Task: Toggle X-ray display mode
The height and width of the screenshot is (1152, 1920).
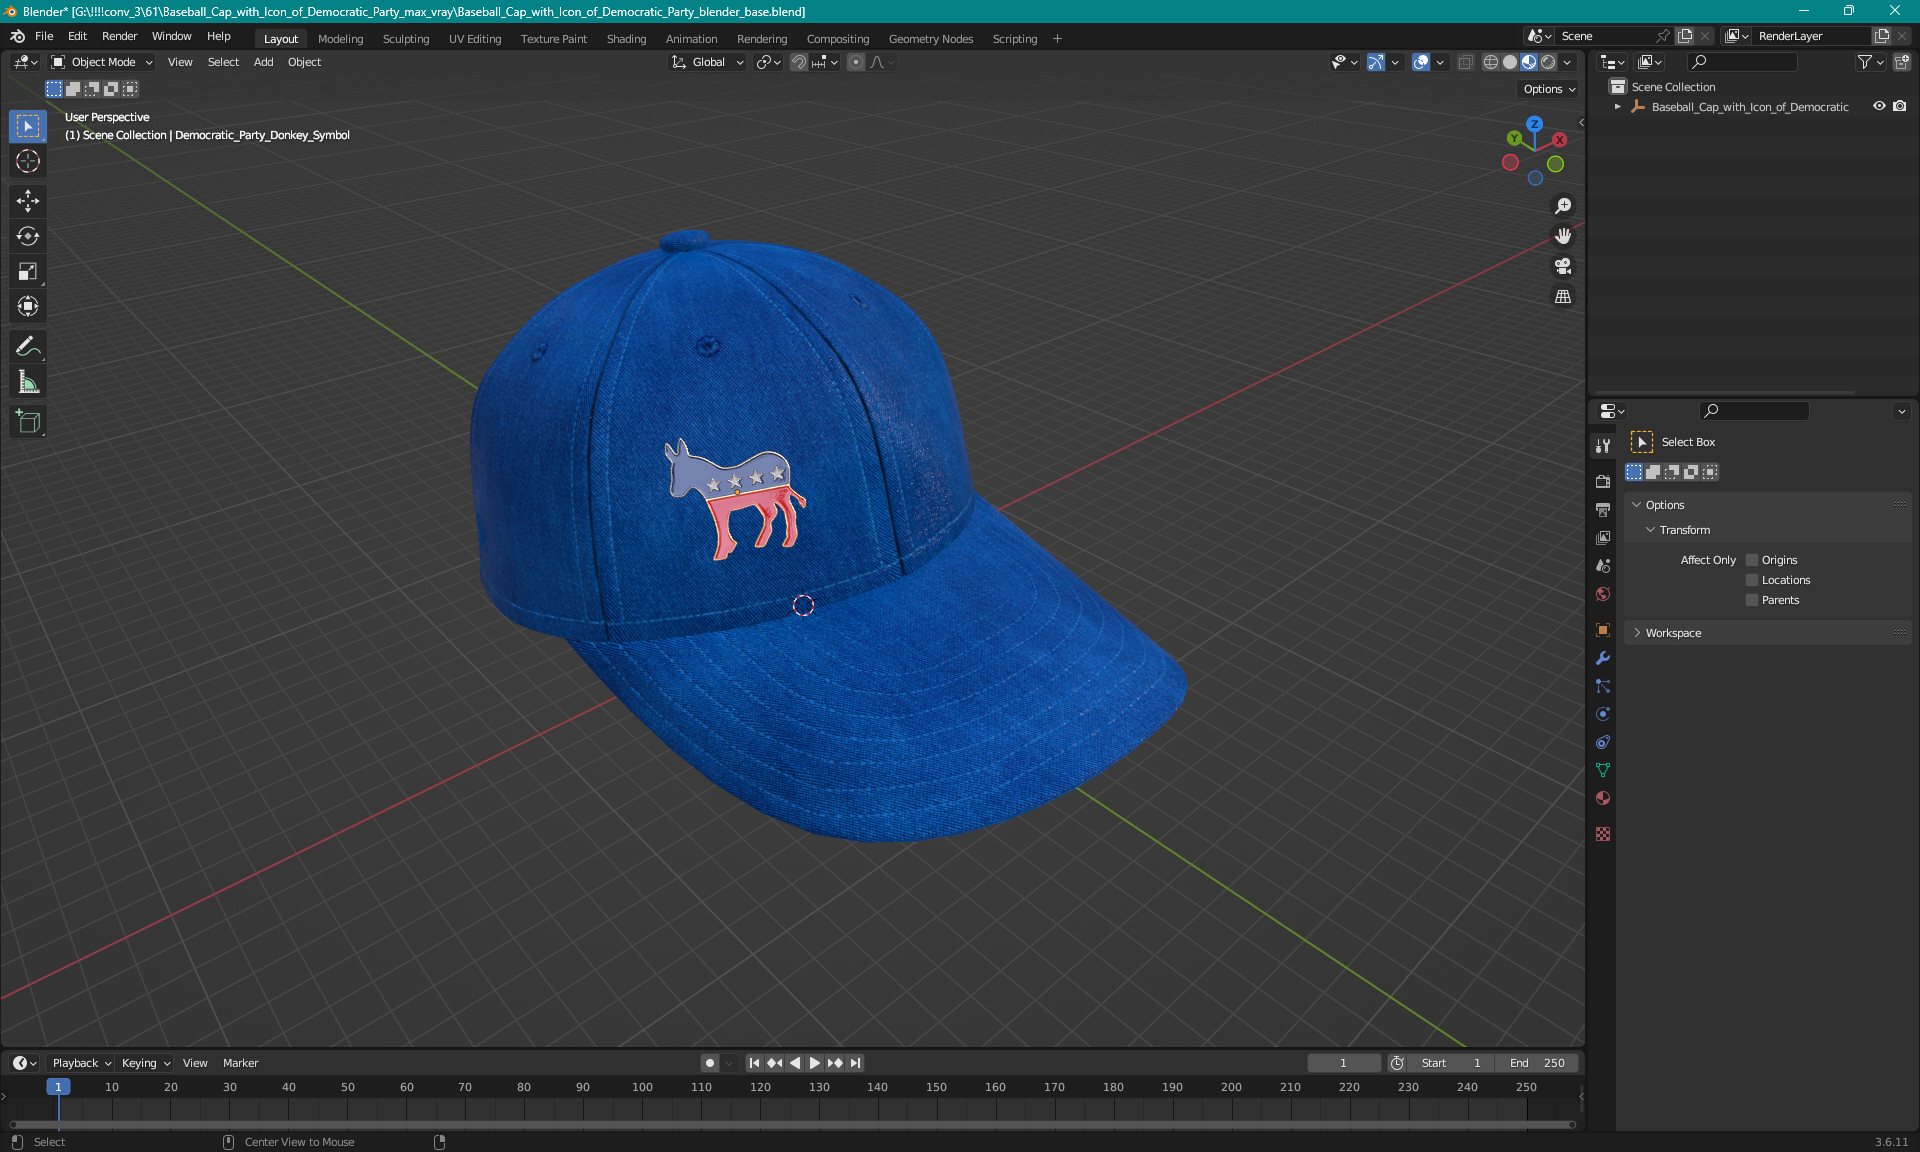Action: coord(1465,62)
